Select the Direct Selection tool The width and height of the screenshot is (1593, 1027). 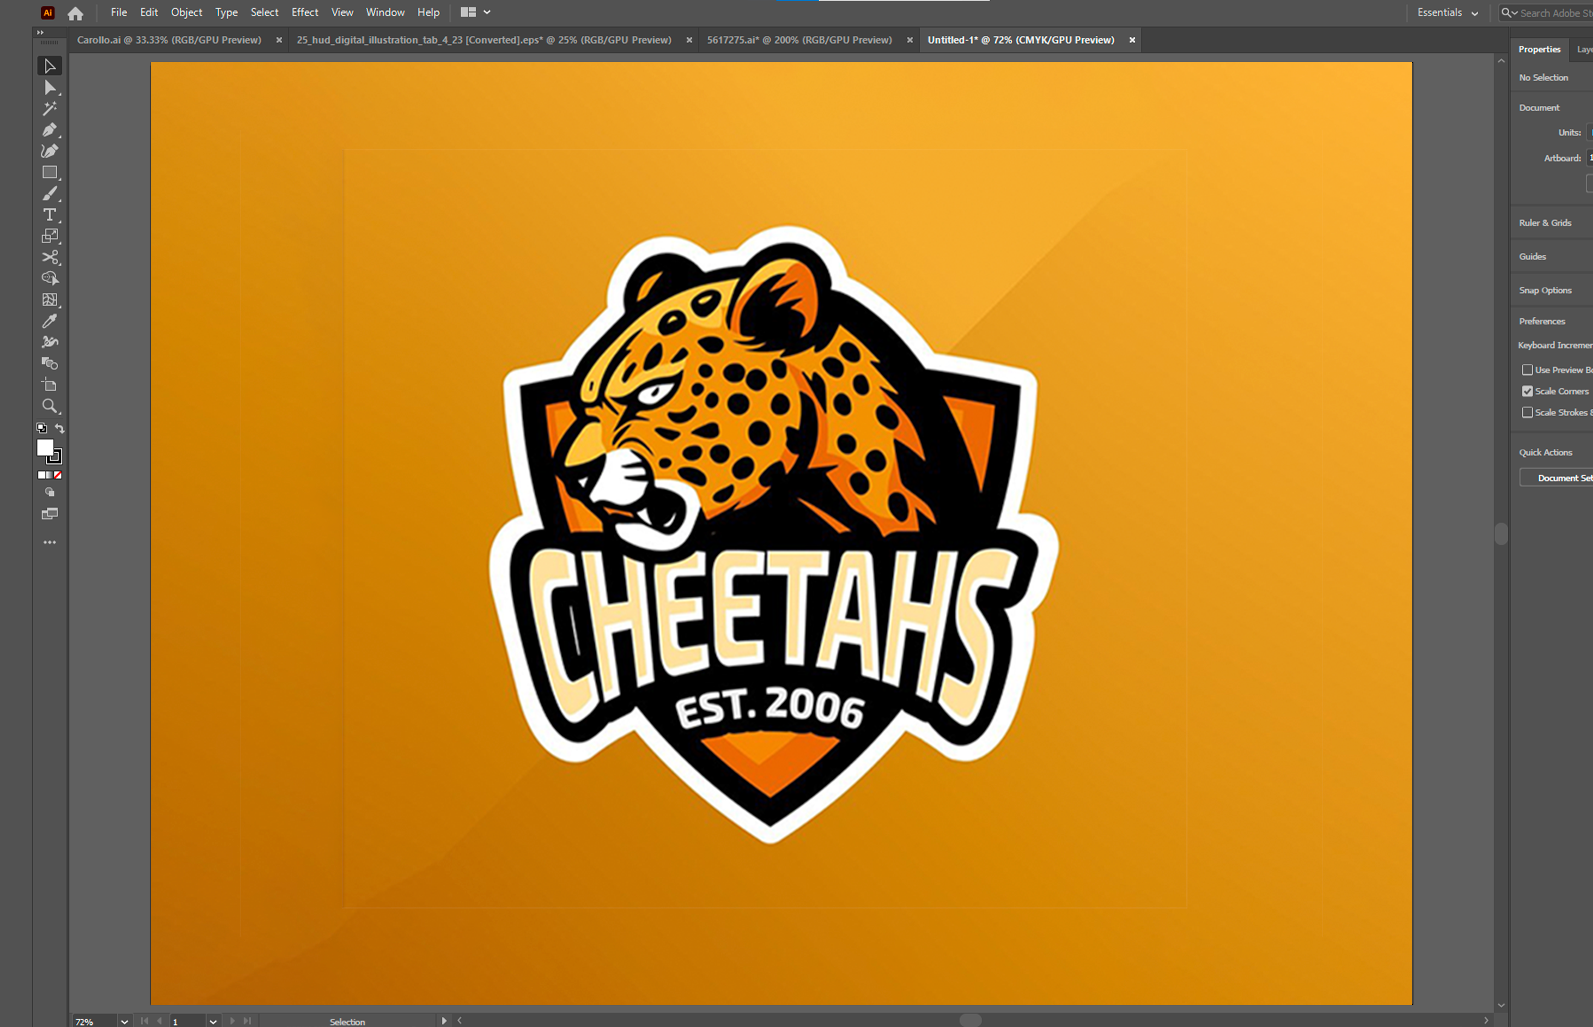click(49, 88)
